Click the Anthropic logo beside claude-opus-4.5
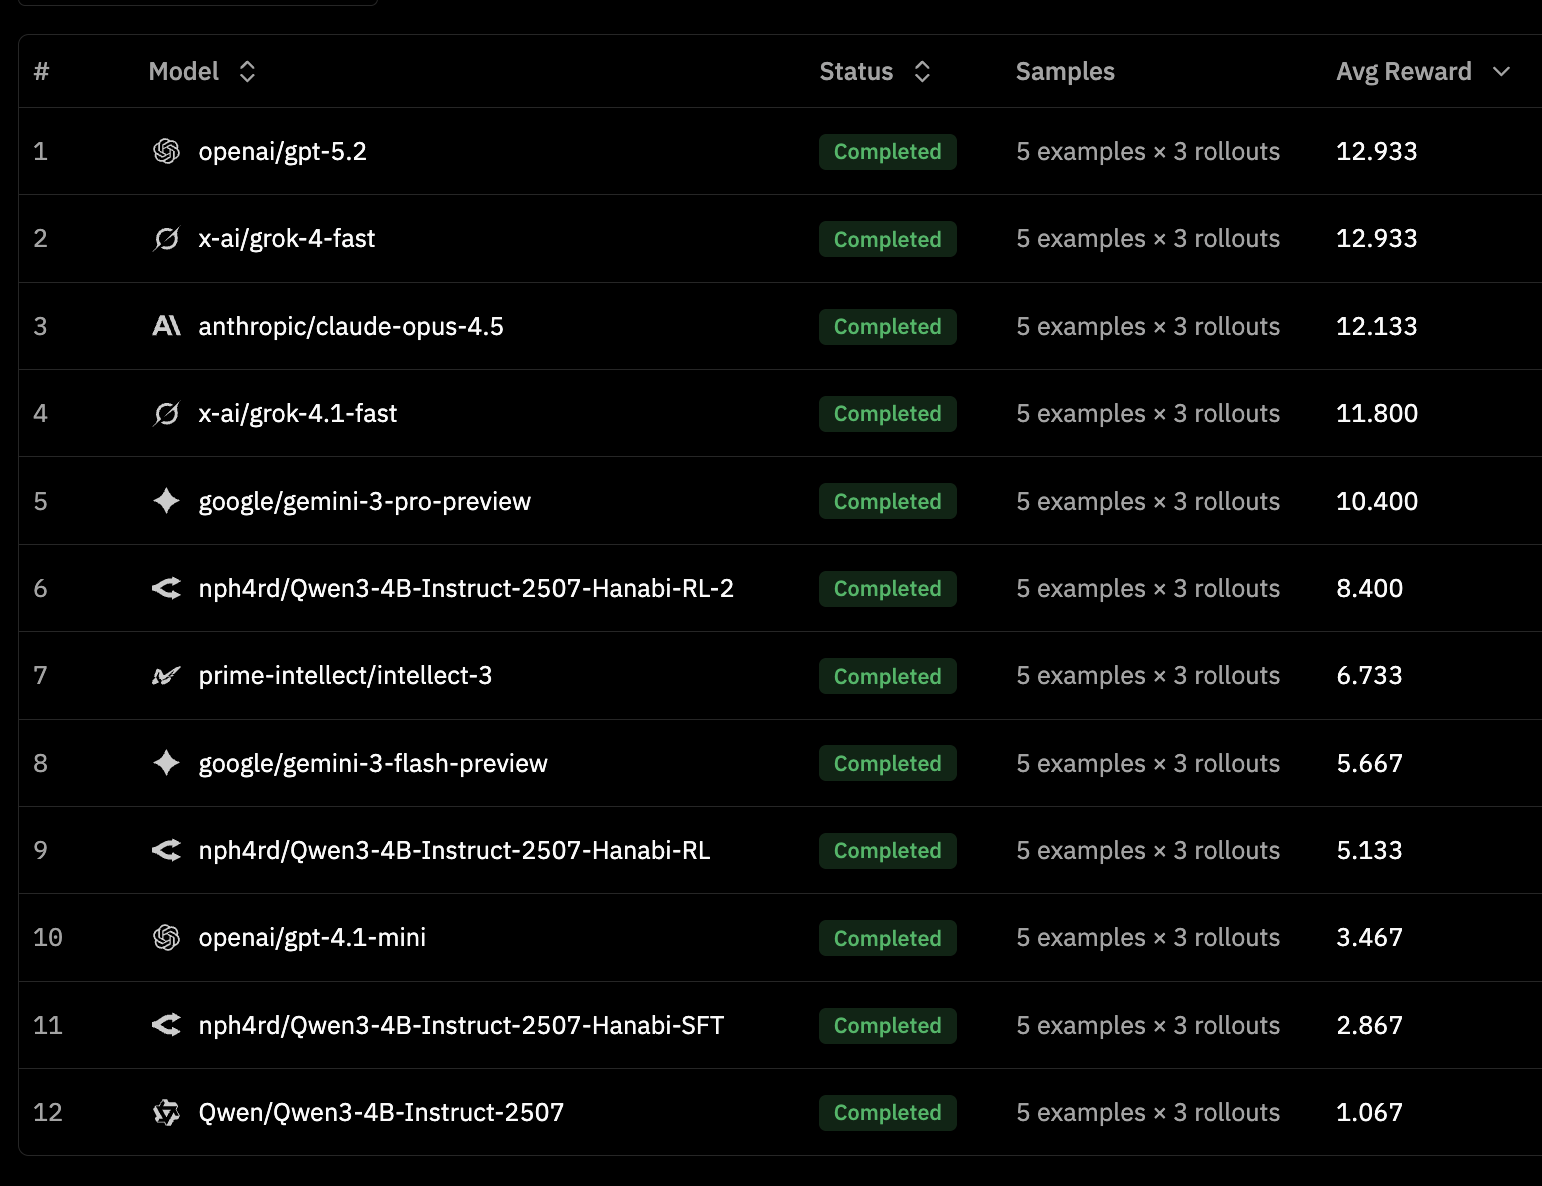 [x=166, y=326]
